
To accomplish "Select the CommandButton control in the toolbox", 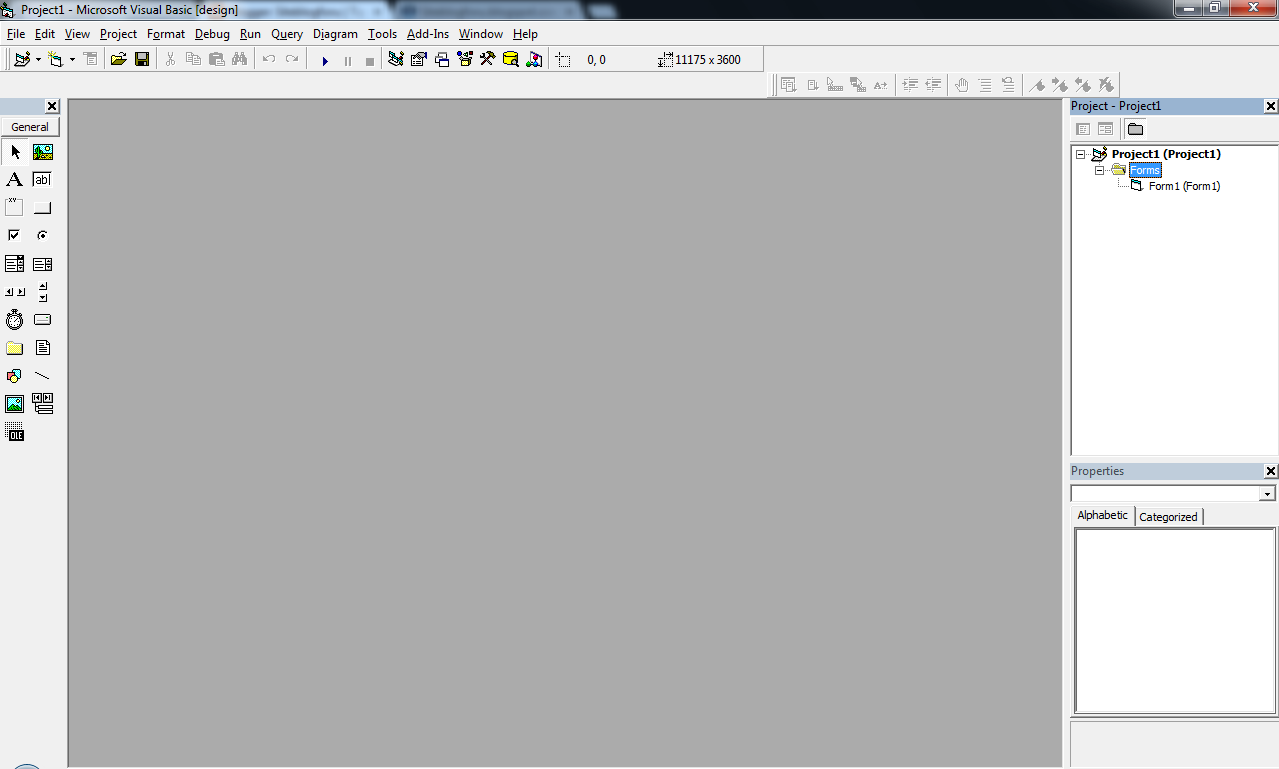I will [42, 207].
